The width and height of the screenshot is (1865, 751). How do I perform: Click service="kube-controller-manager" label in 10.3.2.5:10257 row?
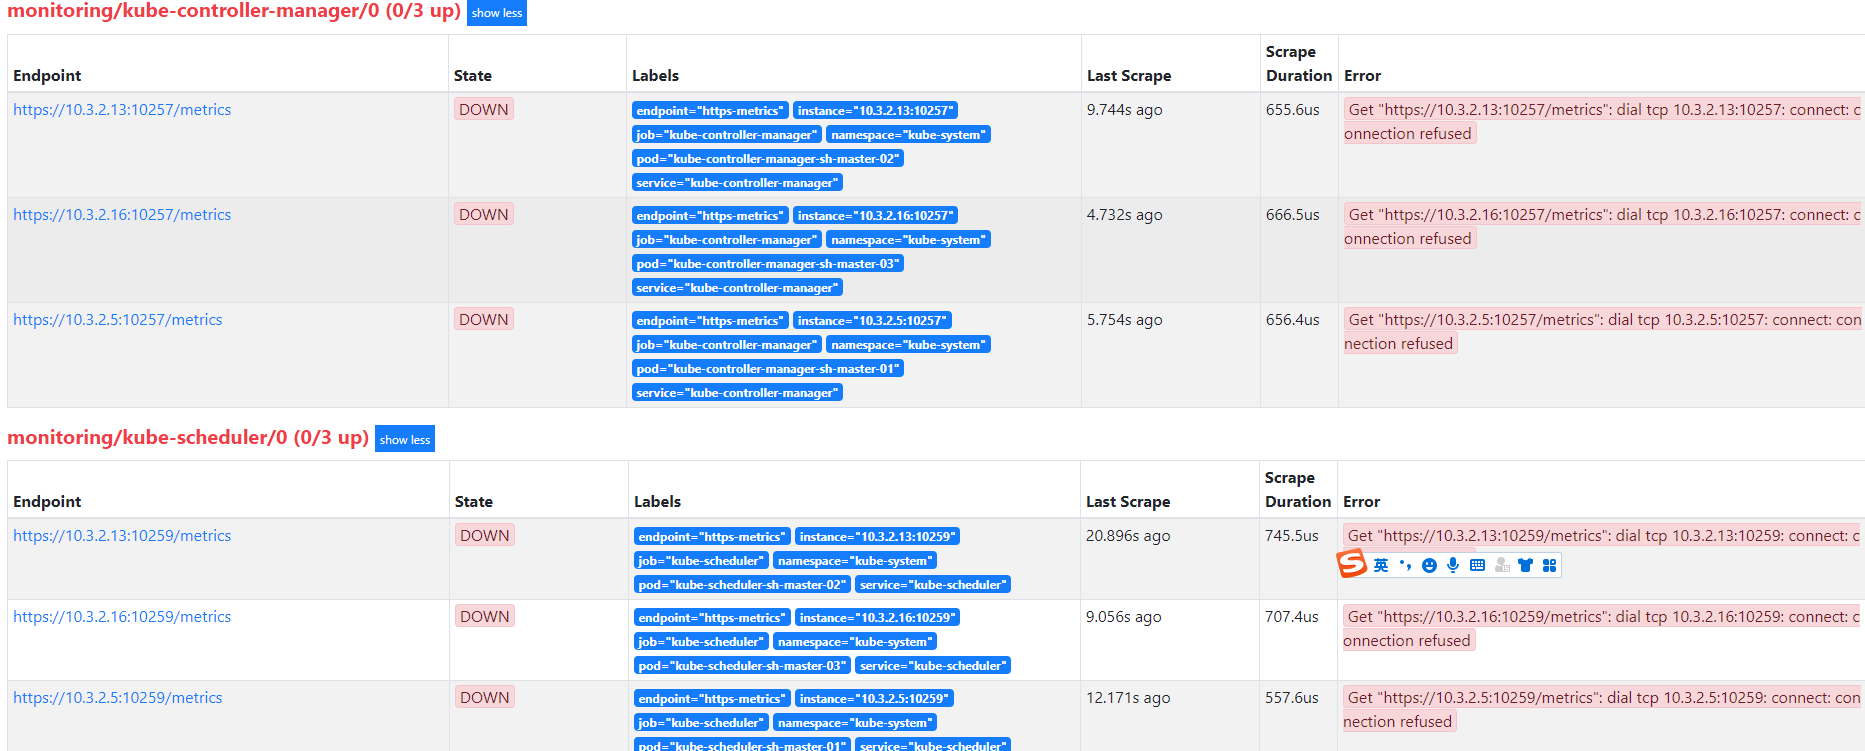coord(737,393)
